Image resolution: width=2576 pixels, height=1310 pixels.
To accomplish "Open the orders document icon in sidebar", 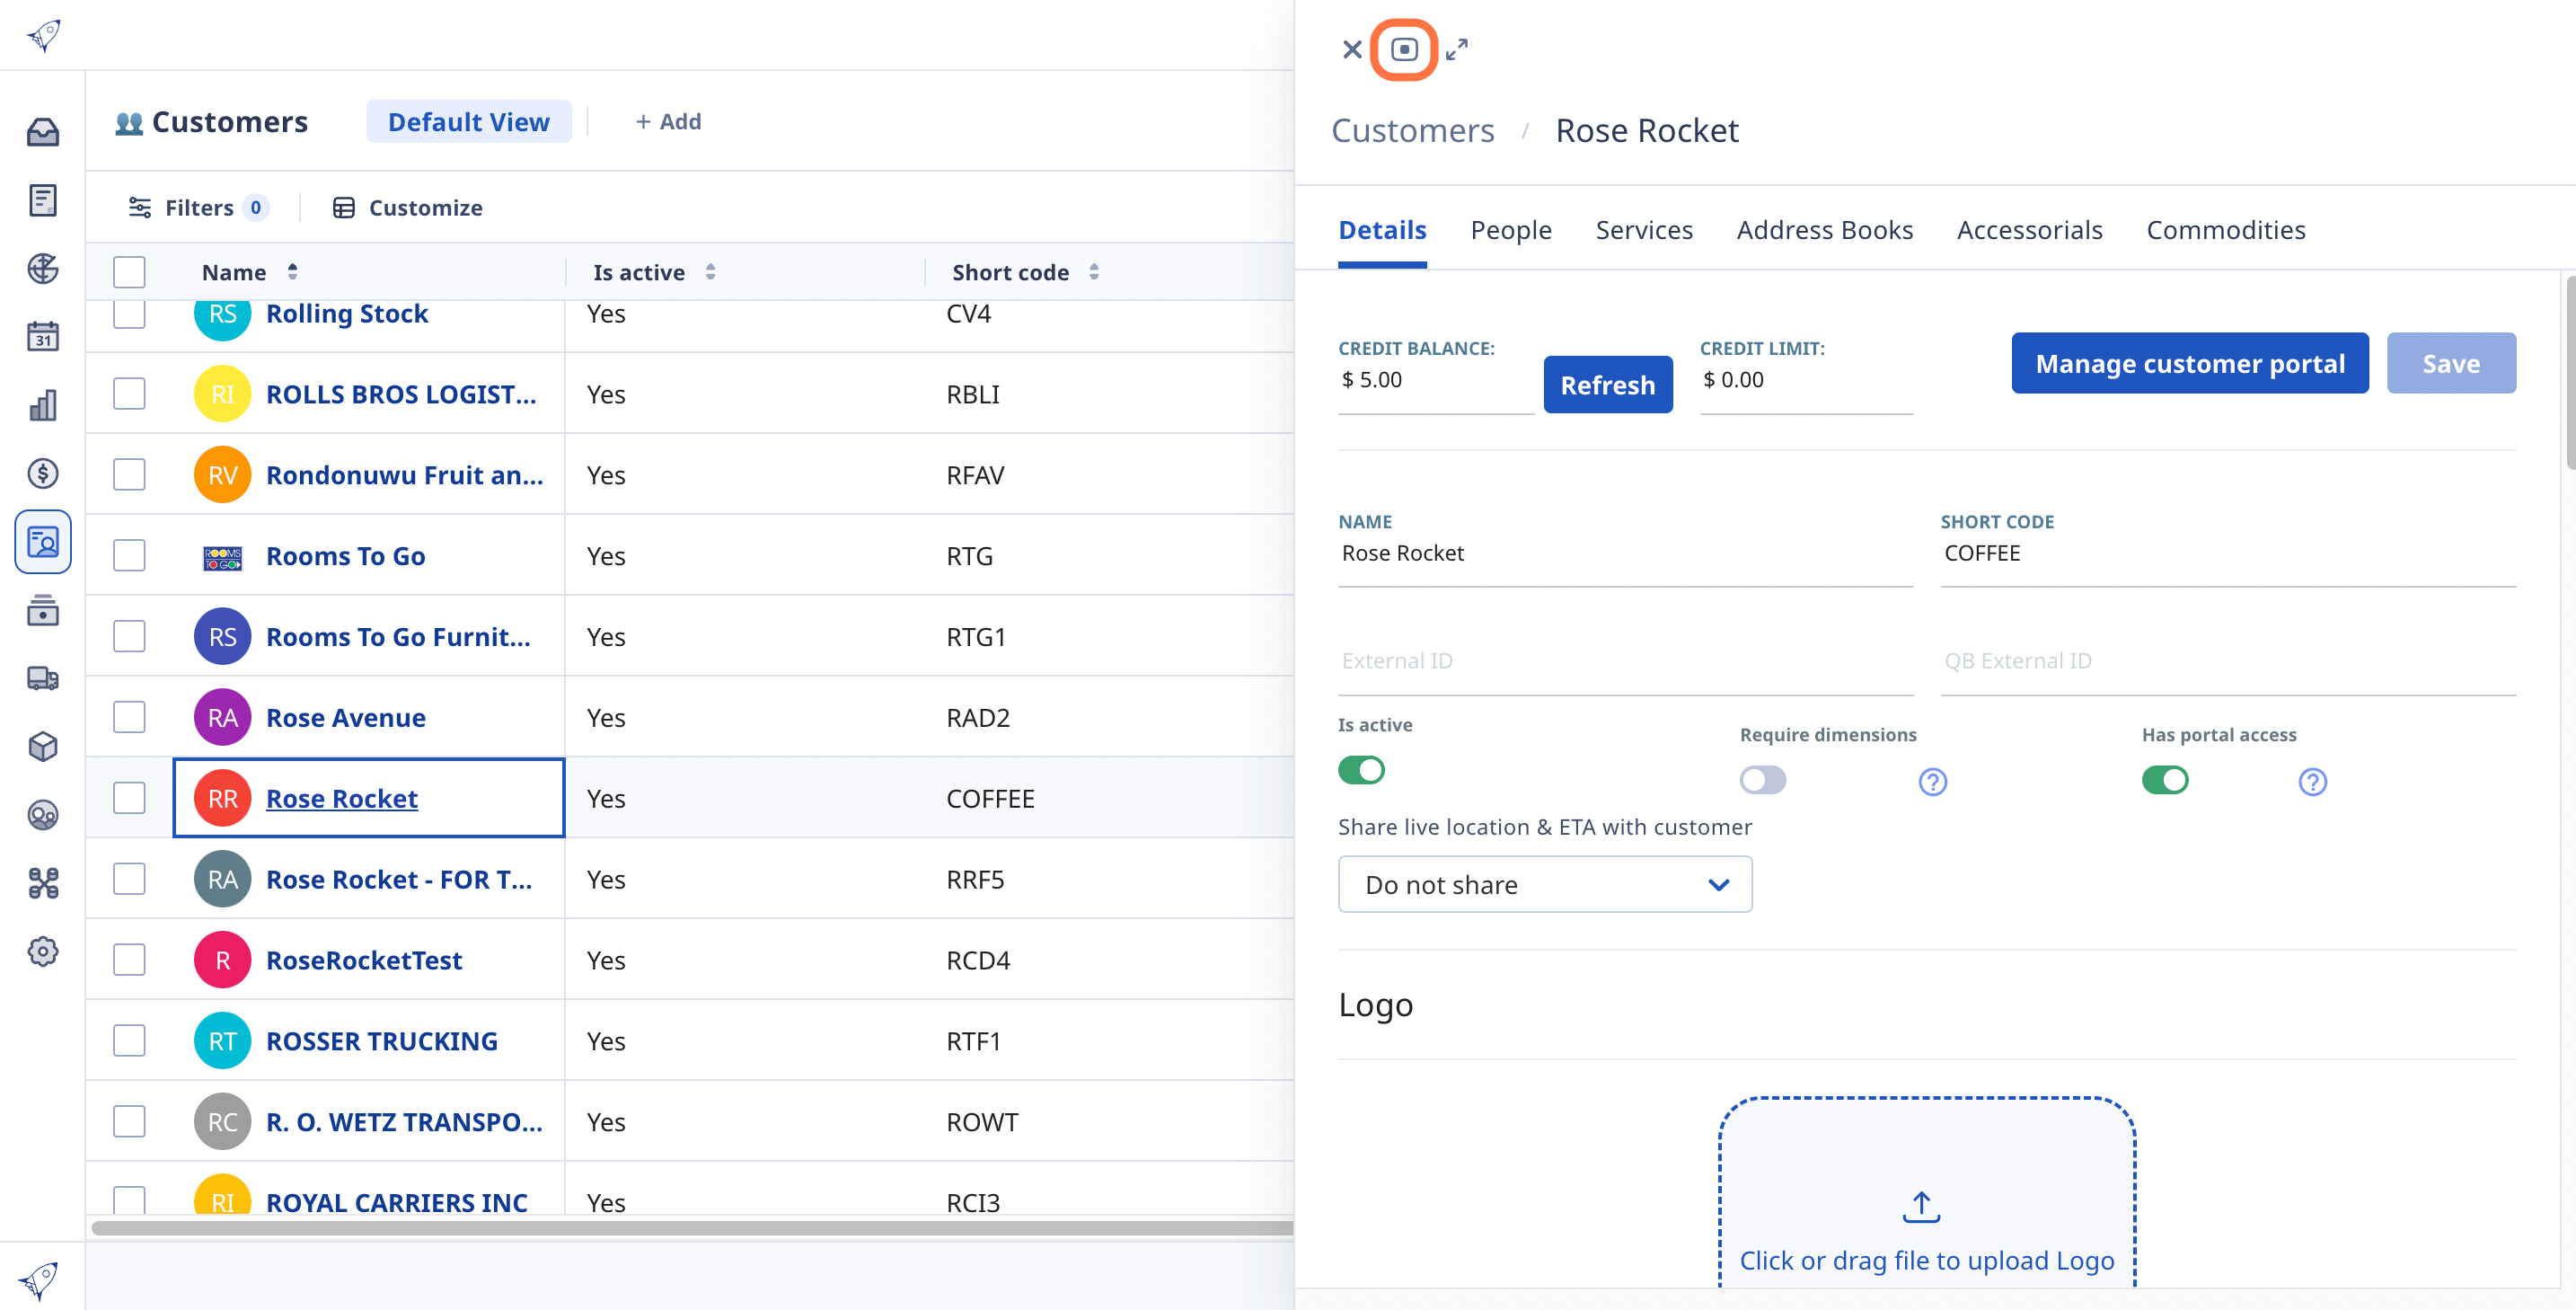I will [x=43, y=201].
